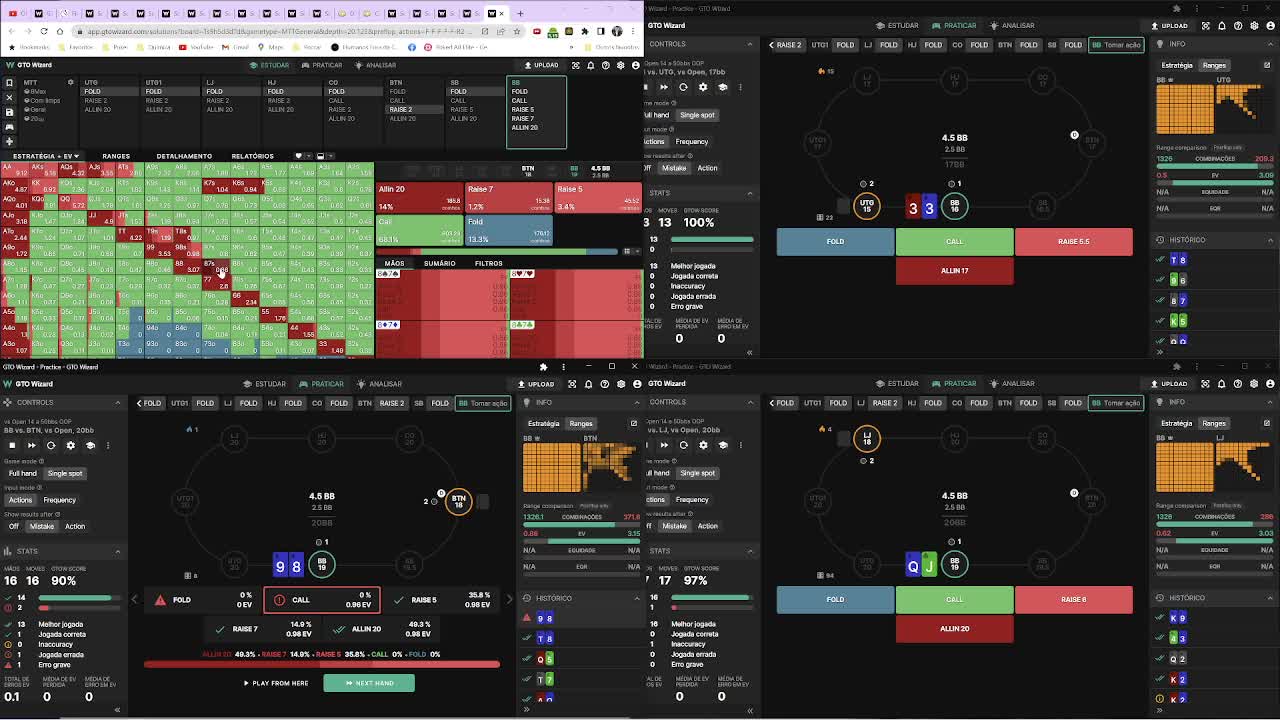Open a new browser tab
The width and height of the screenshot is (1280, 720).
pyautogui.click(x=520, y=13)
